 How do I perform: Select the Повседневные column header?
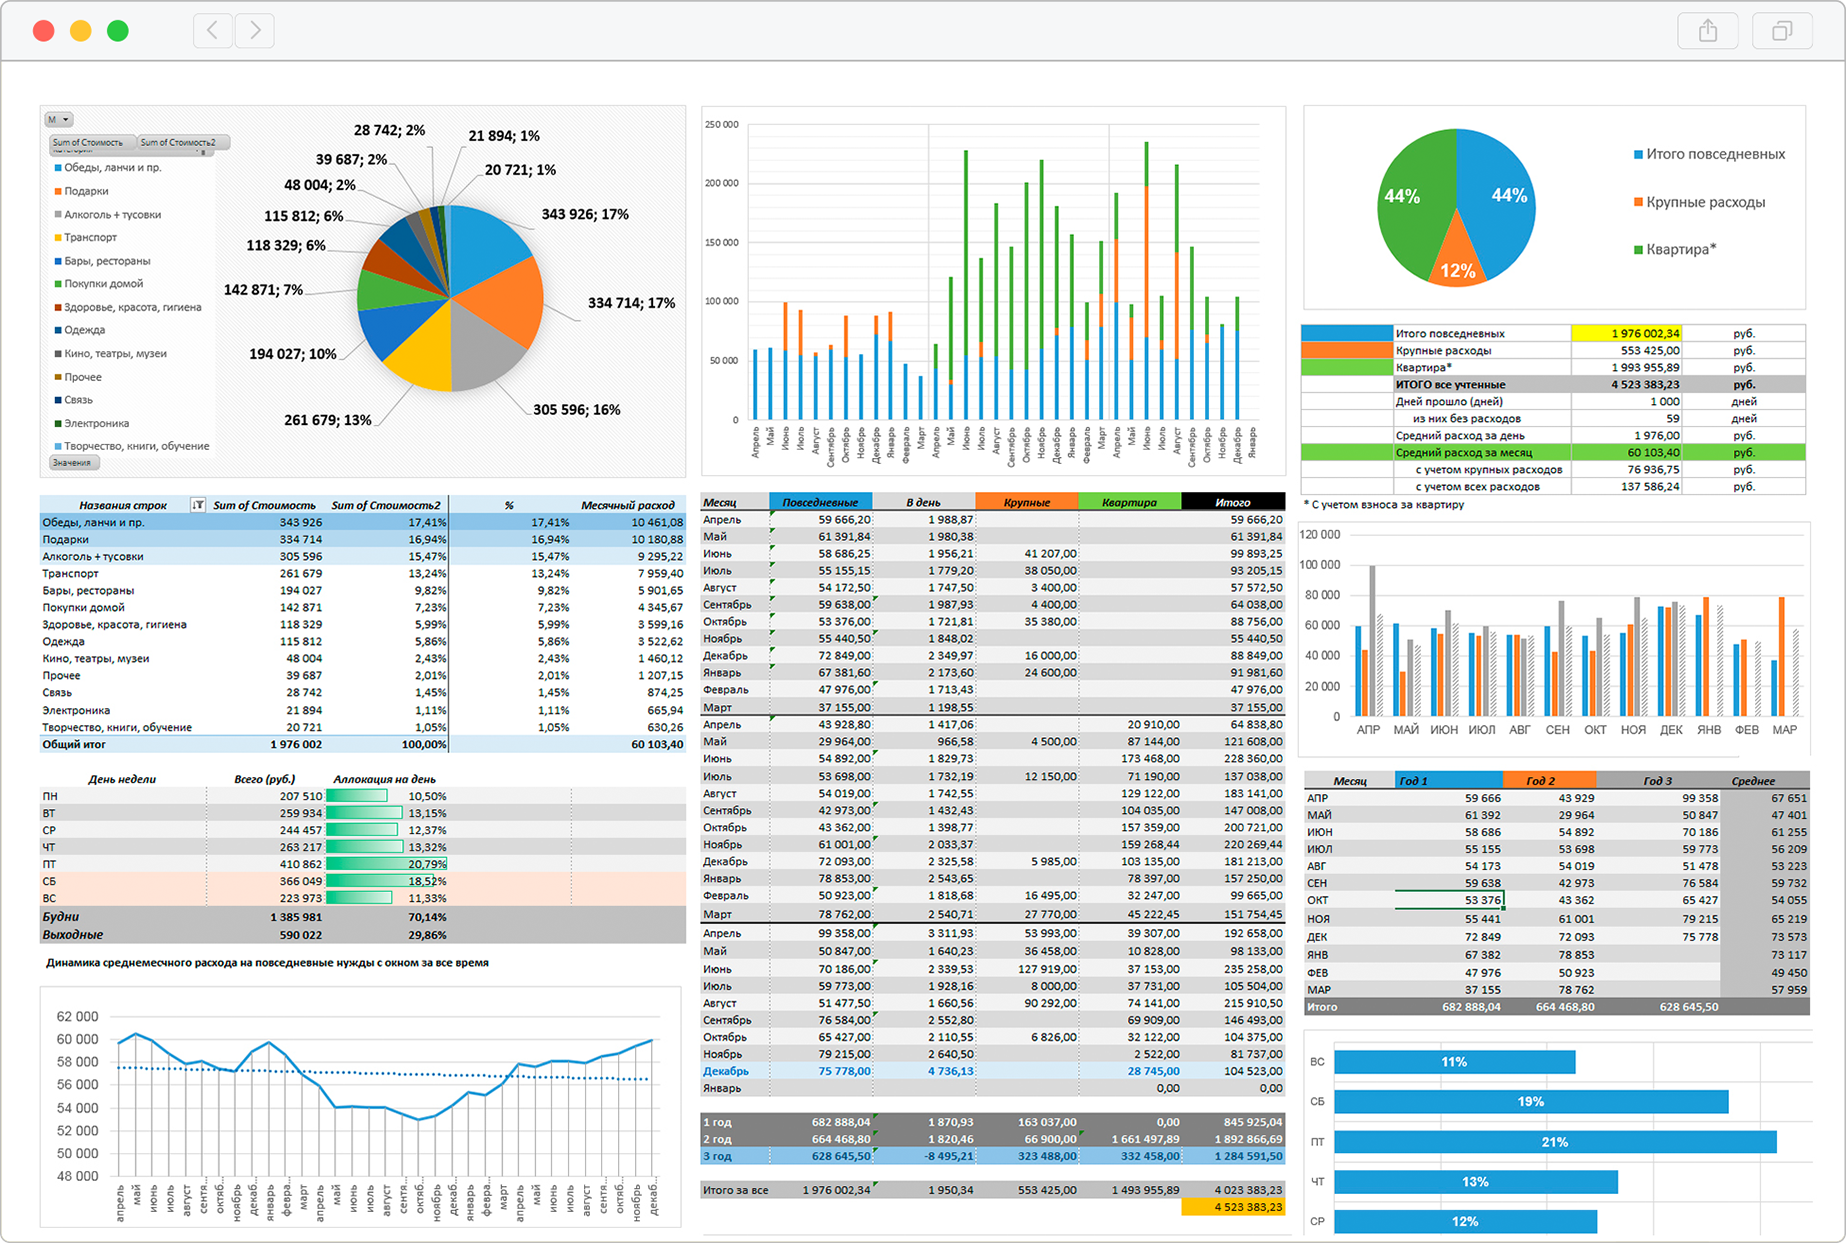click(820, 502)
